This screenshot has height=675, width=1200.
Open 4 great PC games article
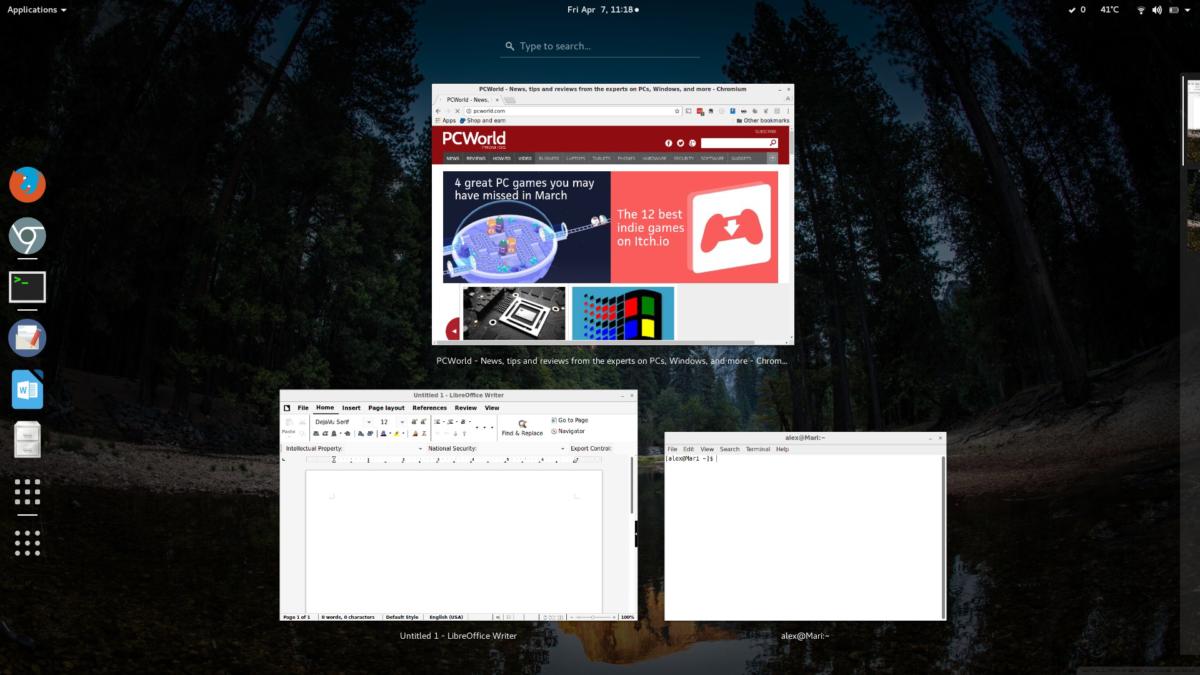(x=527, y=227)
